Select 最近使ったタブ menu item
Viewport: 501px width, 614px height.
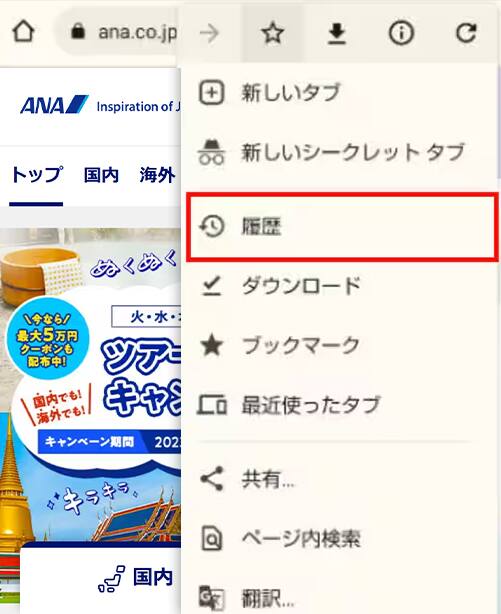click(x=340, y=405)
